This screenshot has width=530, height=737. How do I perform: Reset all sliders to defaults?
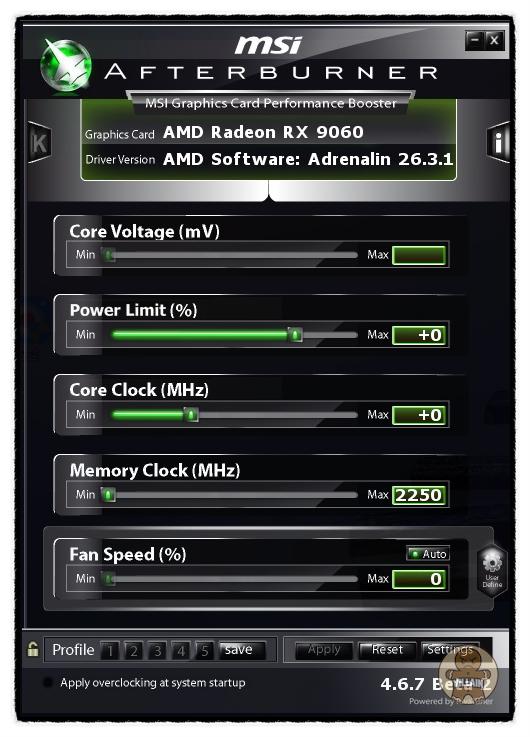(x=387, y=650)
